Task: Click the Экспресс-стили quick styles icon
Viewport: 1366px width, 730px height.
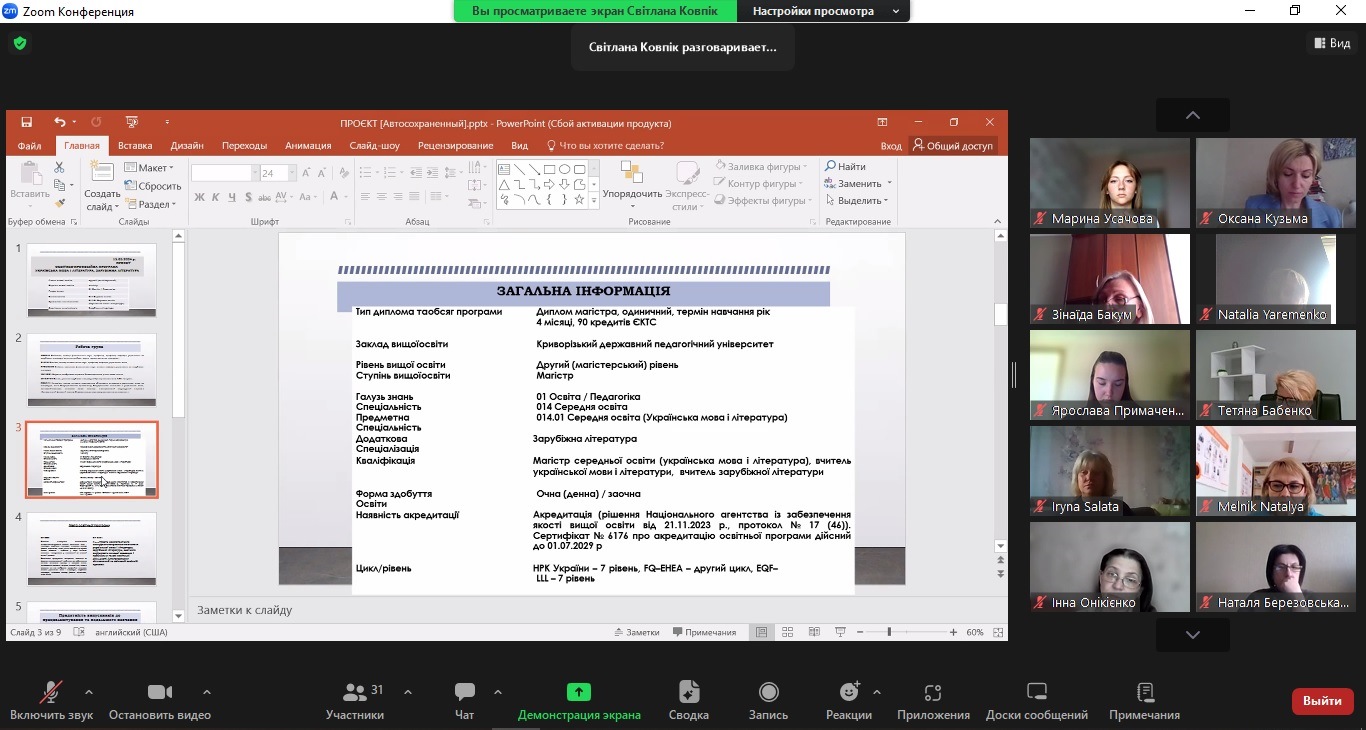Action: (x=687, y=174)
